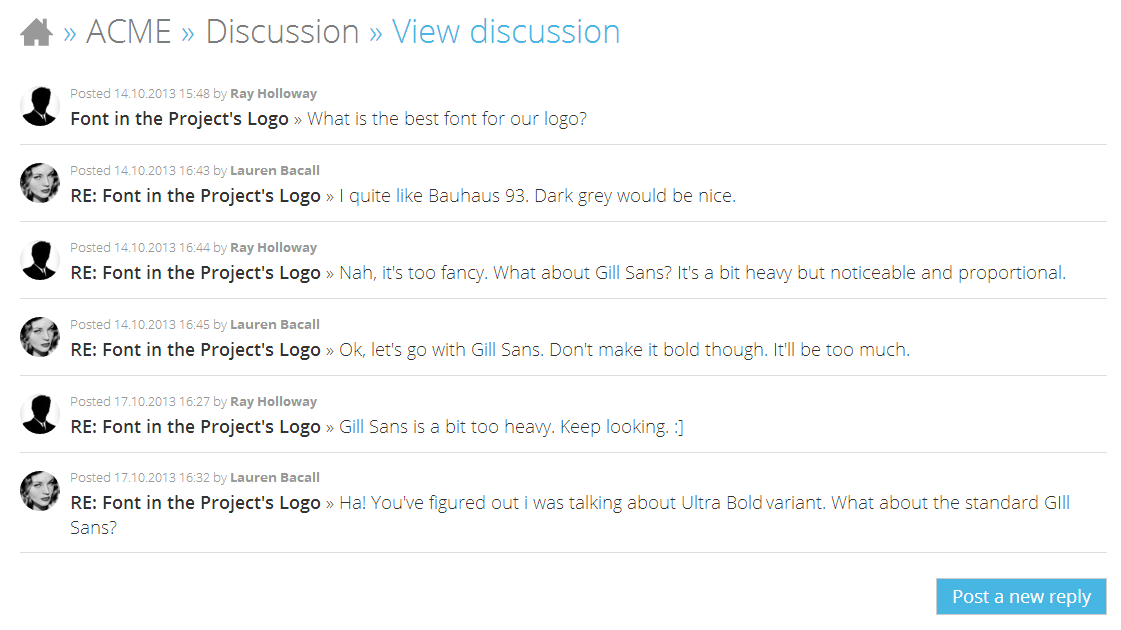Click Ray Holloway avatar on first post

(x=40, y=107)
